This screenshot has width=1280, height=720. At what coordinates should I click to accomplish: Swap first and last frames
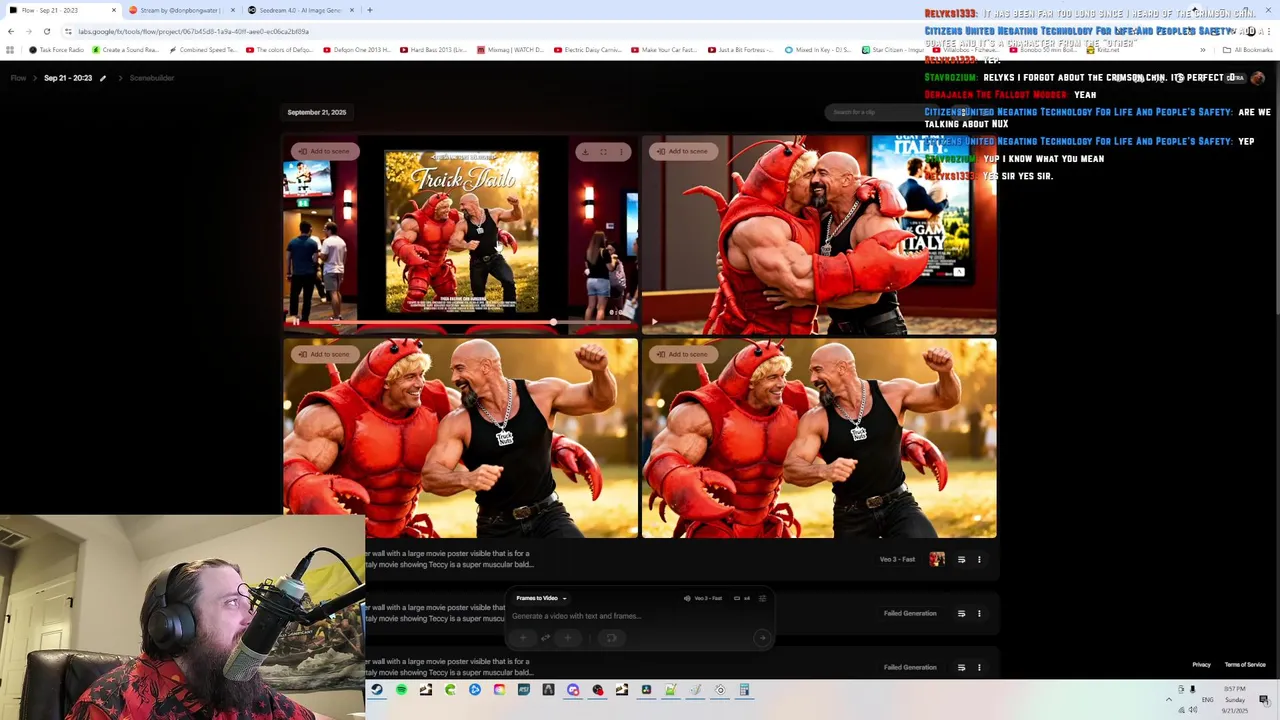tap(546, 638)
